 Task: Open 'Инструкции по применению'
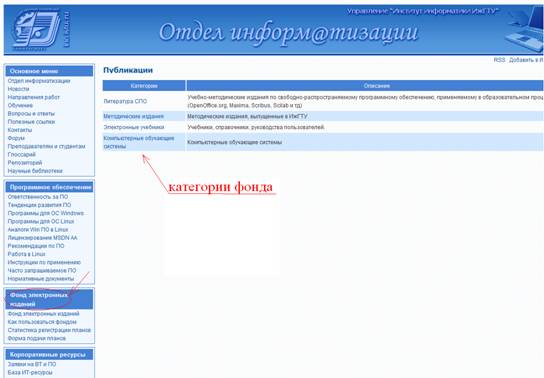(x=44, y=262)
